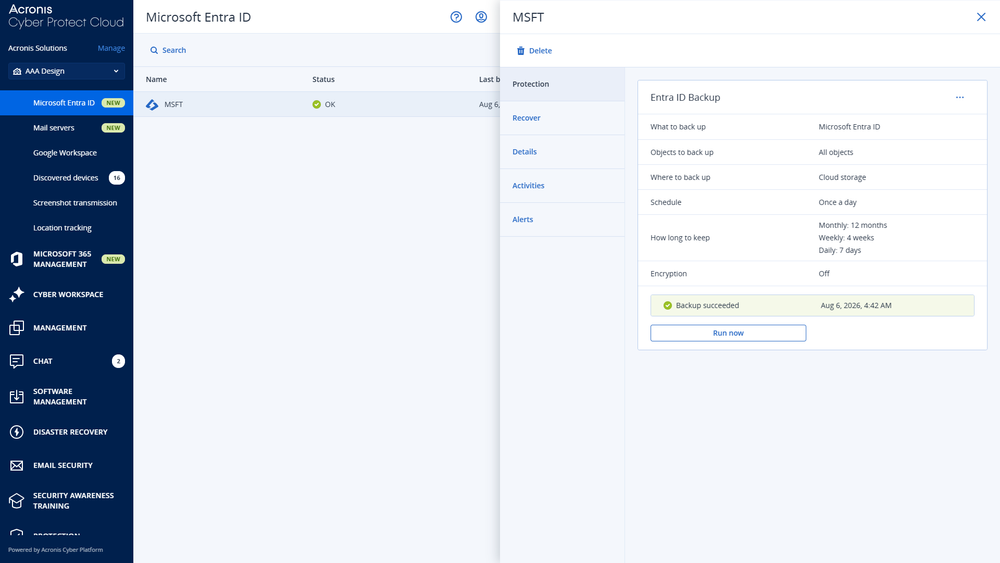Open Microsoft 365 Management section label
This screenshot has width=1000, height=563.
click(62, 259)
